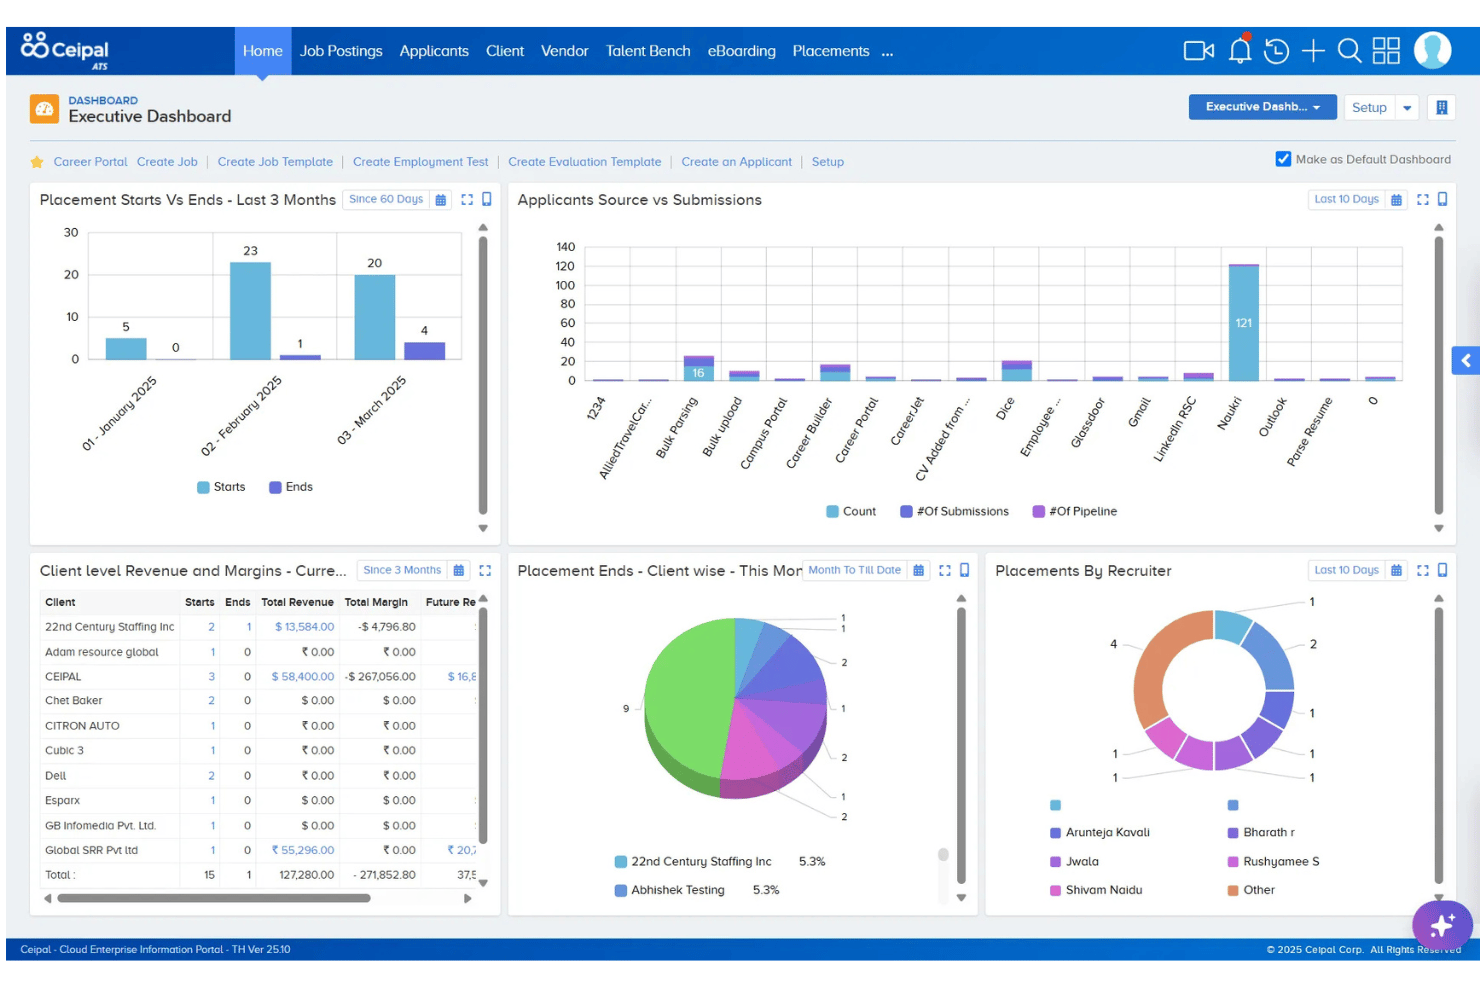
Task: Click the Create Employment Test link
Action: (420, 162)
